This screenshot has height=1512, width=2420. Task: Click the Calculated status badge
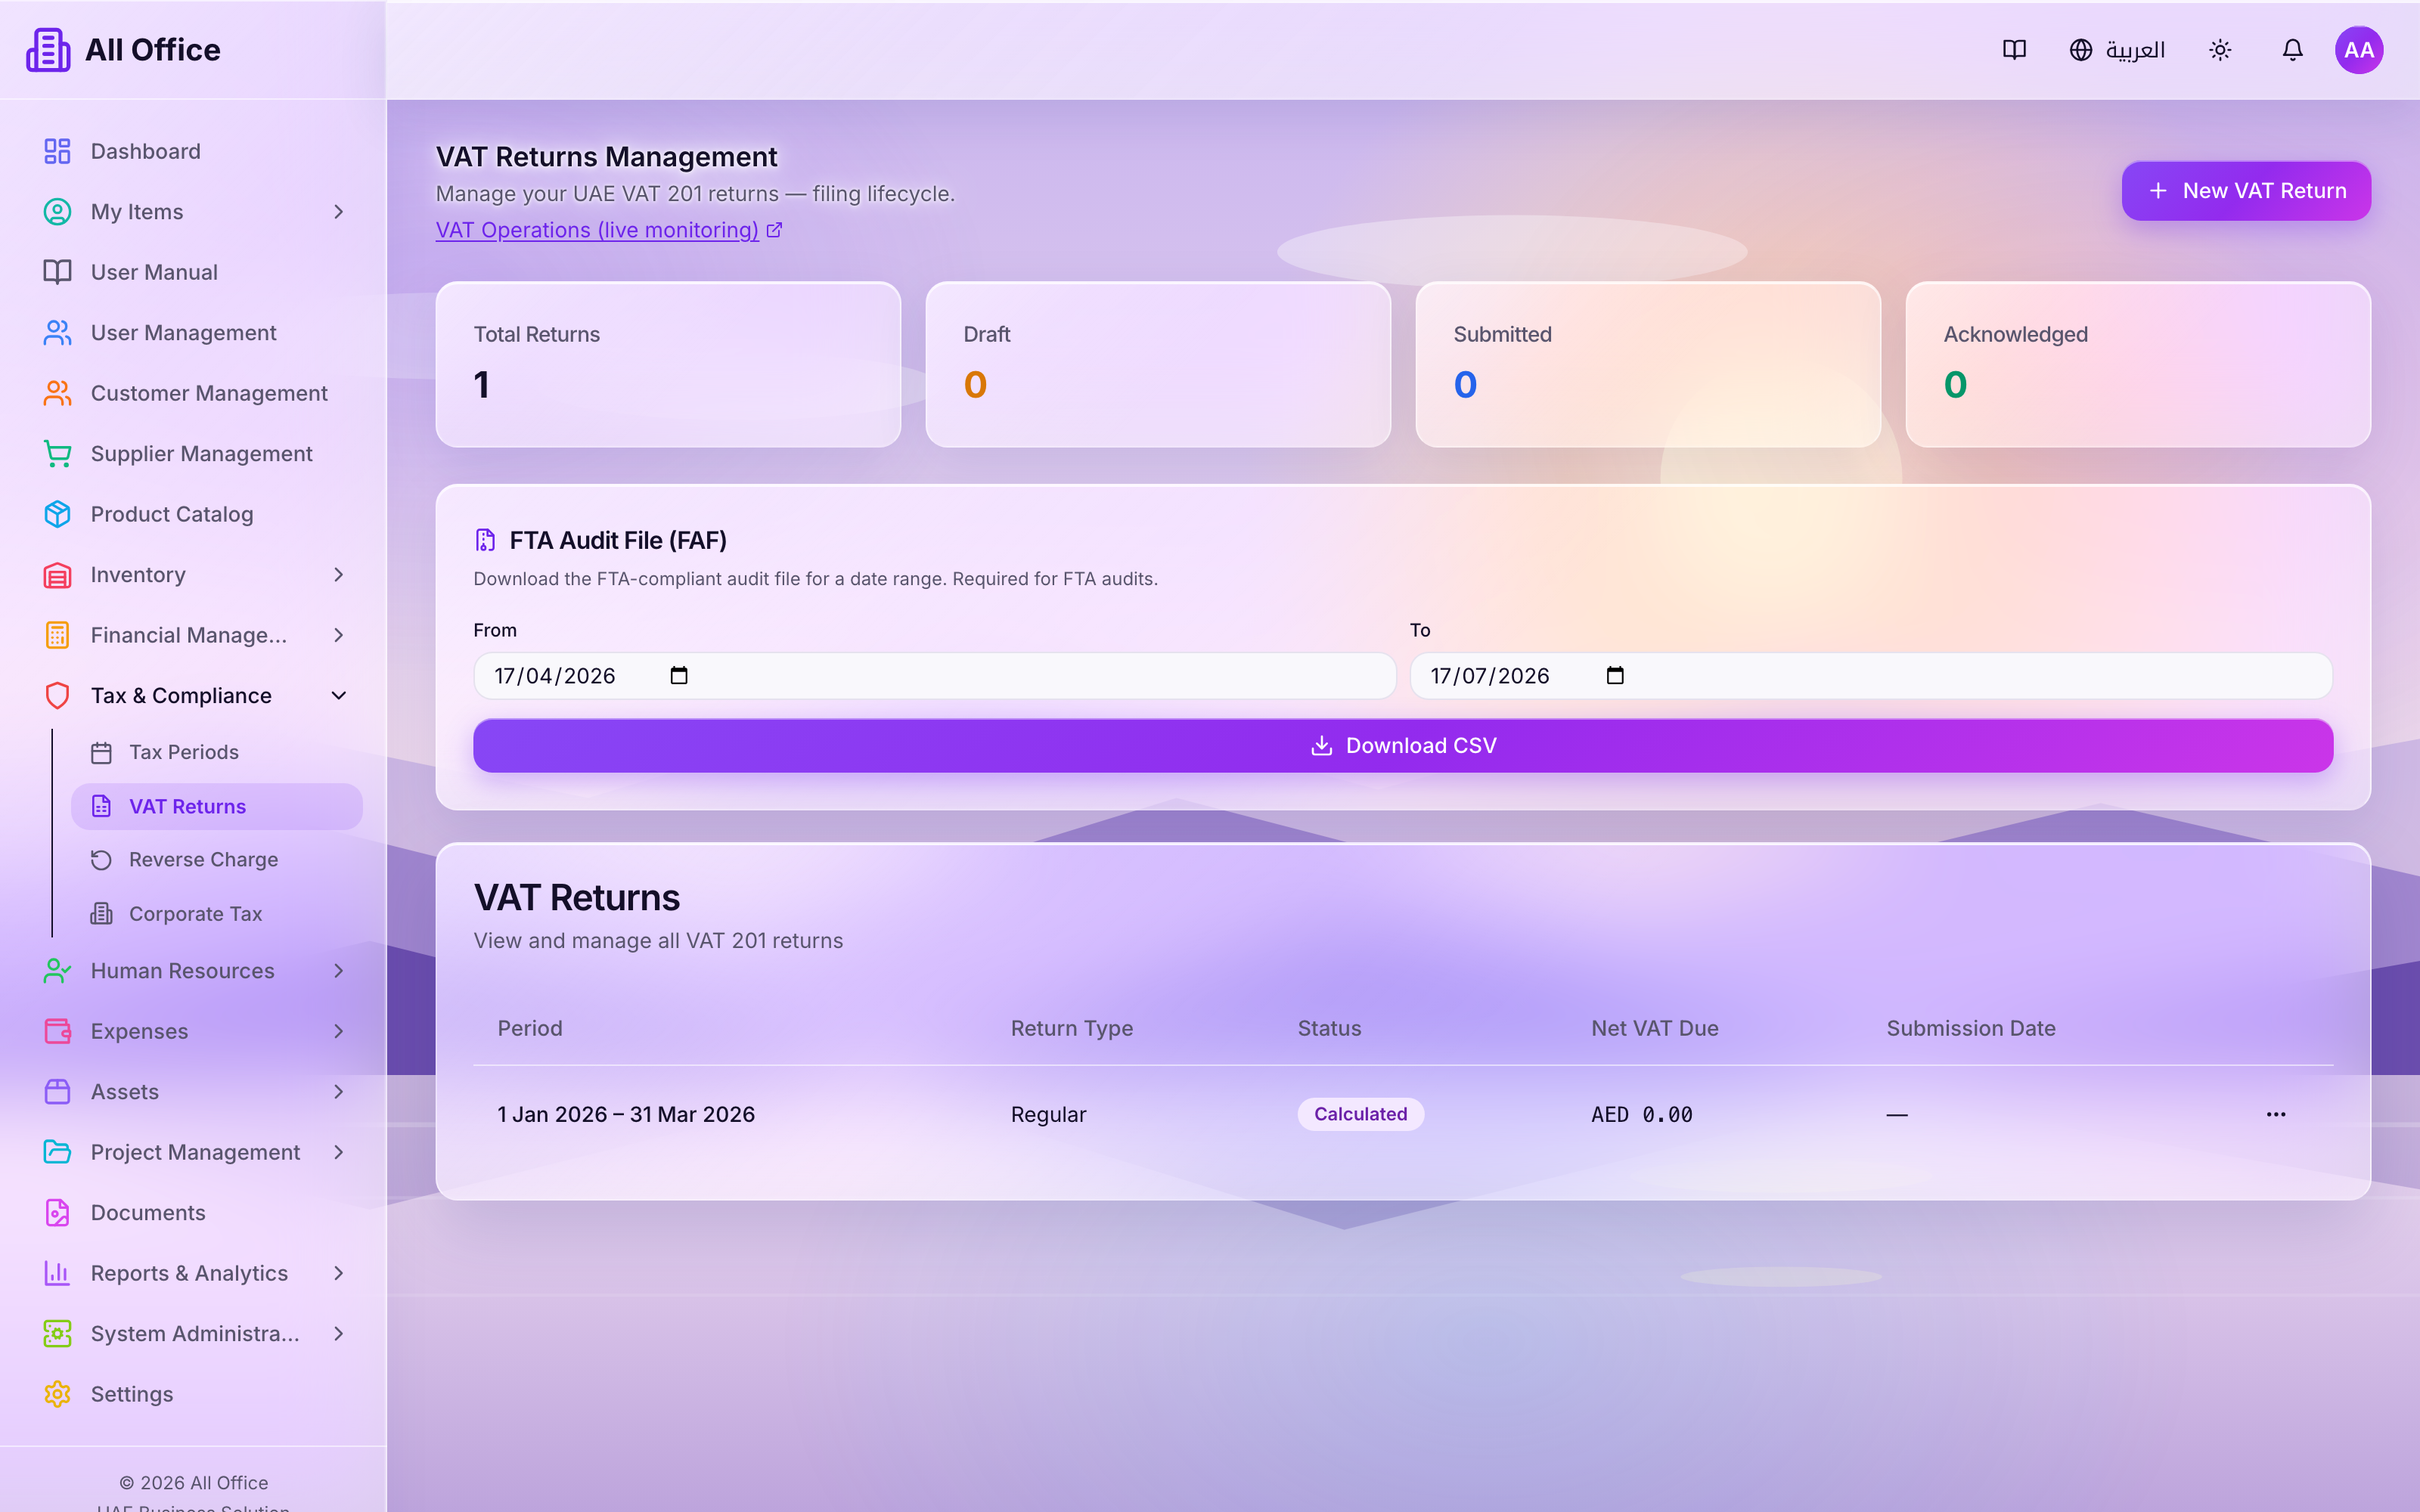tap(1360, 1114)
